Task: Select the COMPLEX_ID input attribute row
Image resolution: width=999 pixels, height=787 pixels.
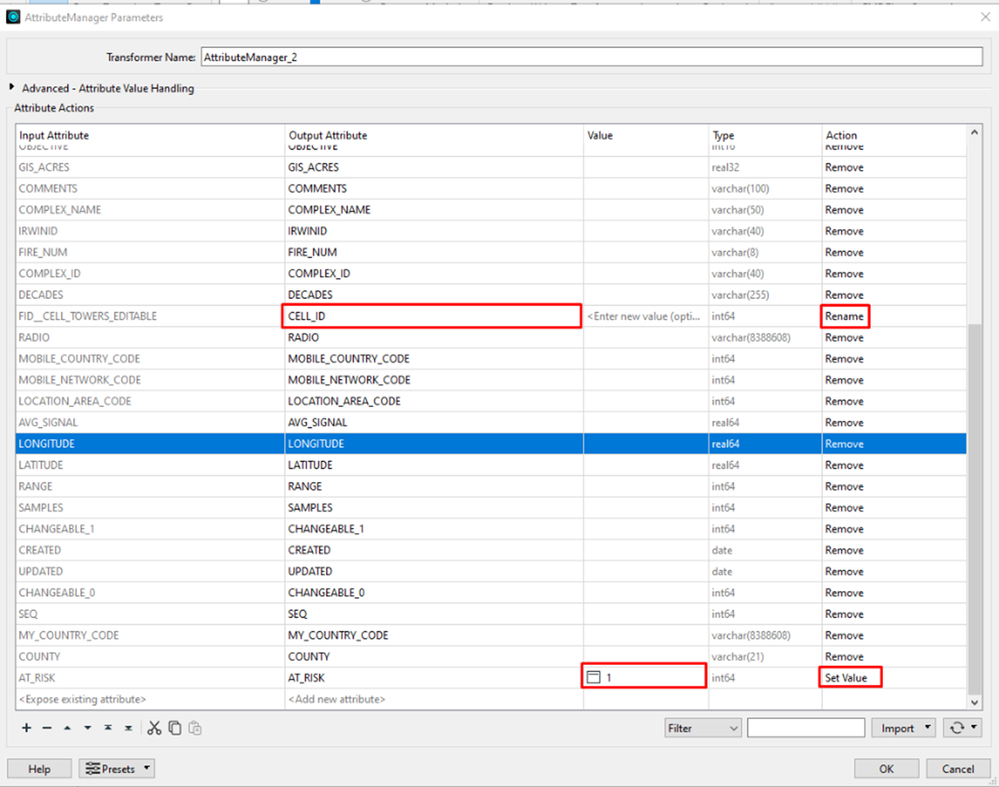Action: (150, 273)
